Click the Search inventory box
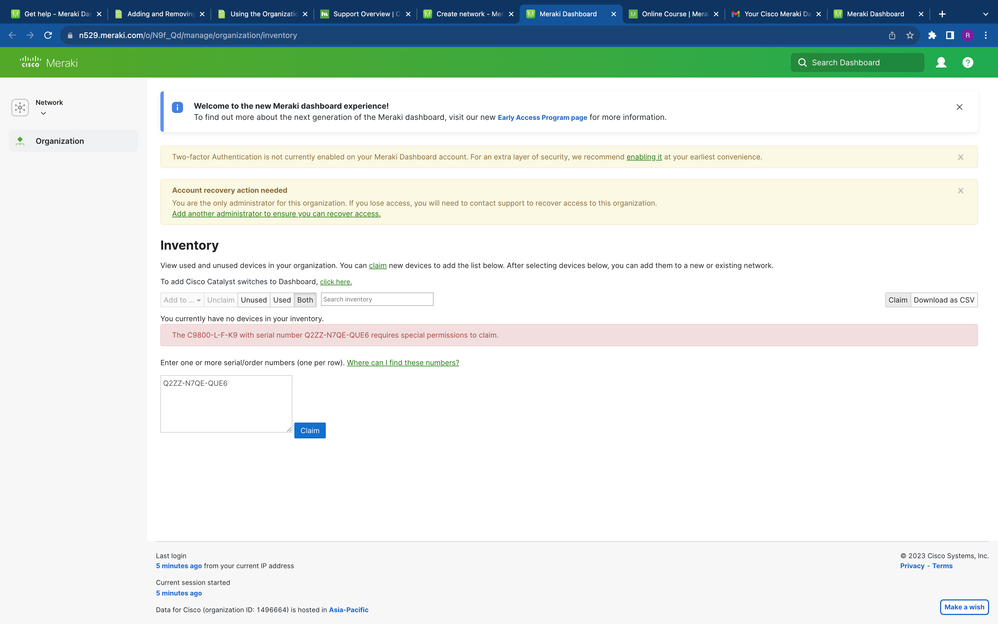Viewport: 998px width, 624px height. coord(377,299)
